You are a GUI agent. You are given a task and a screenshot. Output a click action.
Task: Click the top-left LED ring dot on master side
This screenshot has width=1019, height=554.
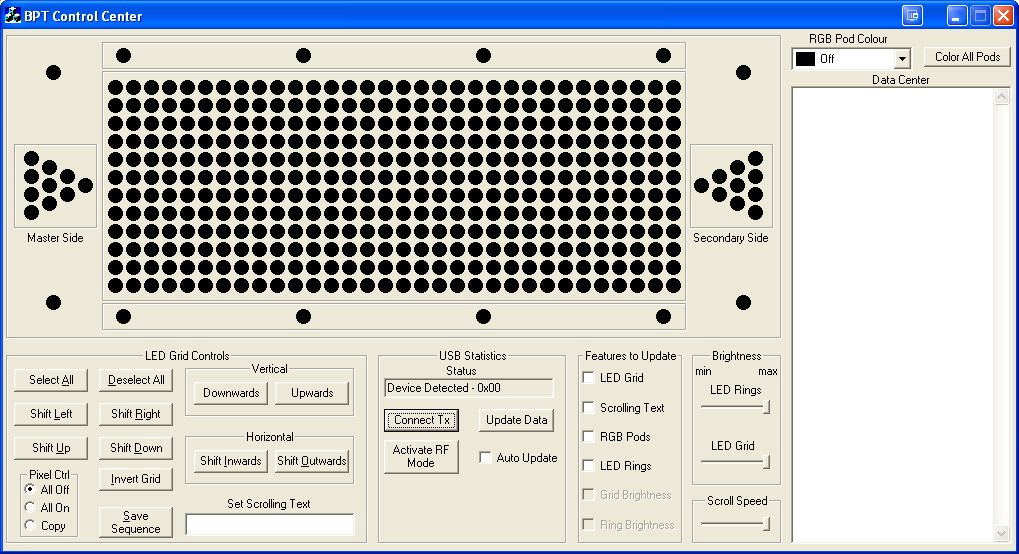[x=54, y=72]
